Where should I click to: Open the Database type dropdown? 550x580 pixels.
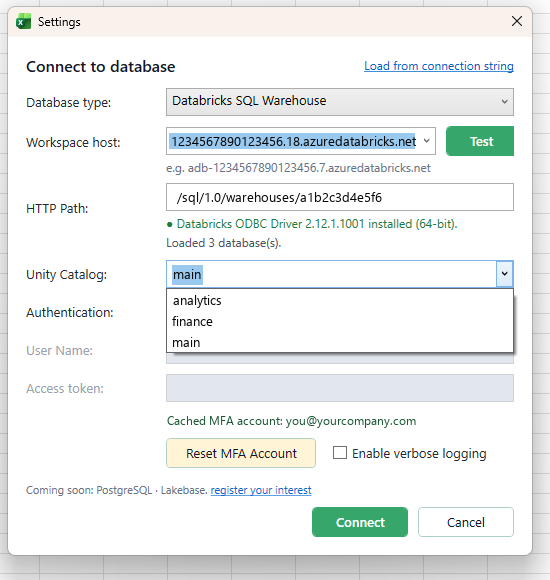coord(340,102)
